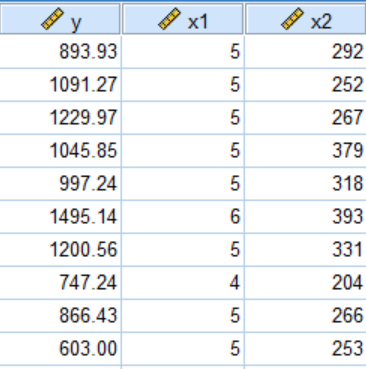Image resolution: width=366 pixels, height=369 pixels.
Task: Select the x1 cell in the 1045.85 row
Action: pyautogui.click(x=183, y=151)
